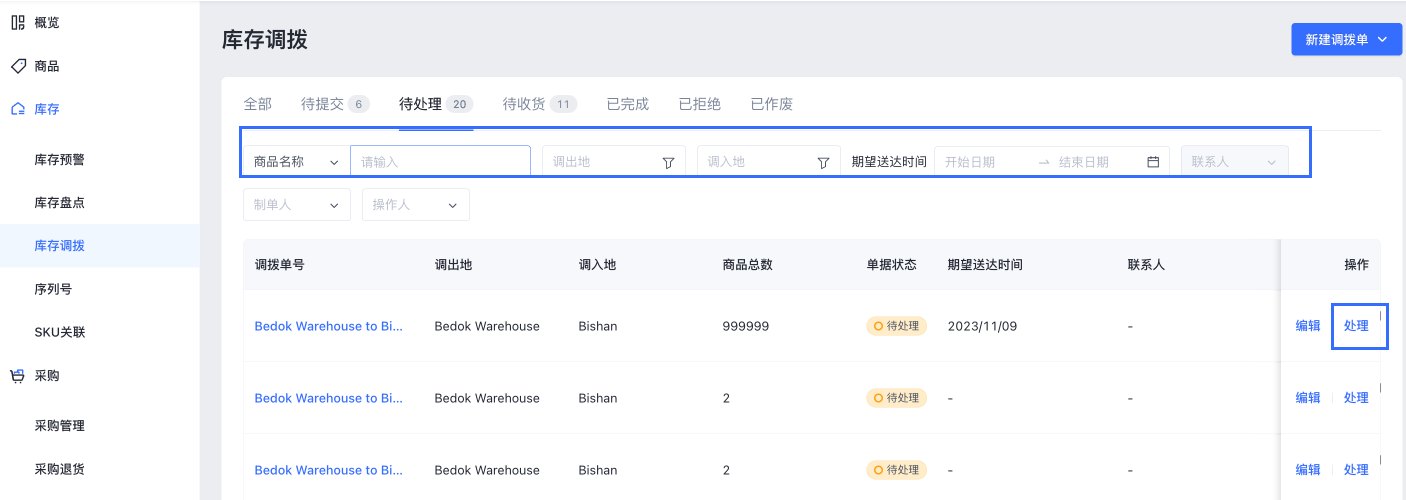
Task: Open the 联系人 dropdown
Action: pos(1235,161)
